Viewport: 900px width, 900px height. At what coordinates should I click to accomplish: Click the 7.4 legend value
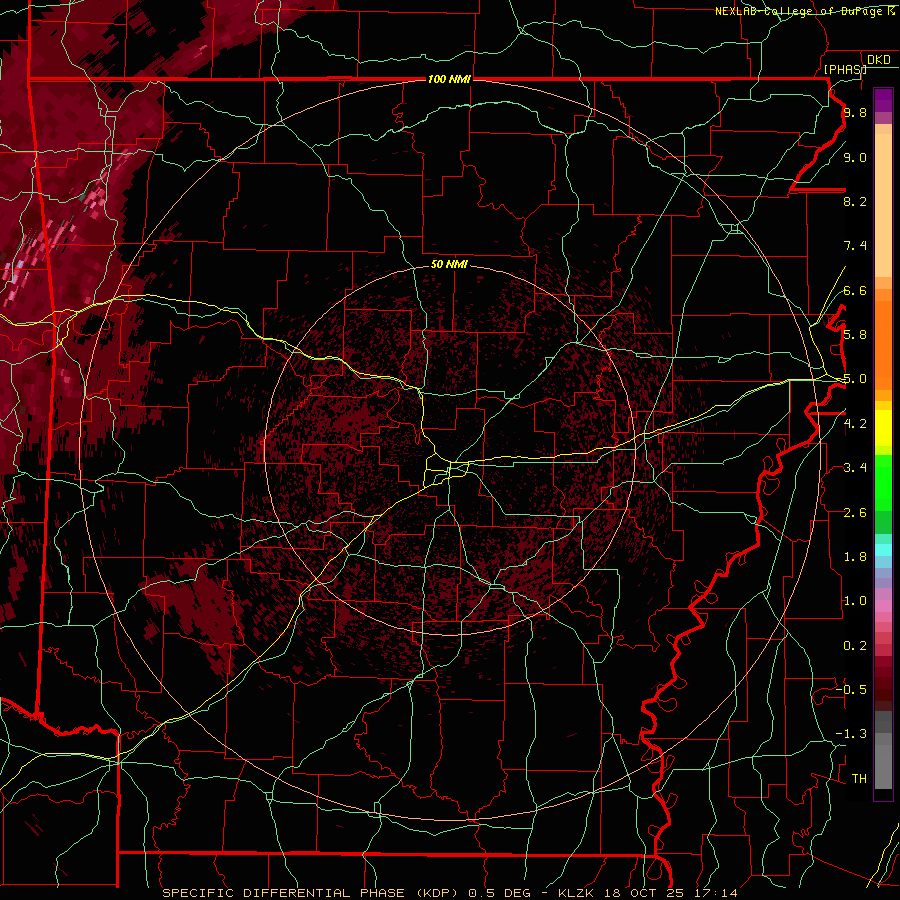[x=855, y=246]
